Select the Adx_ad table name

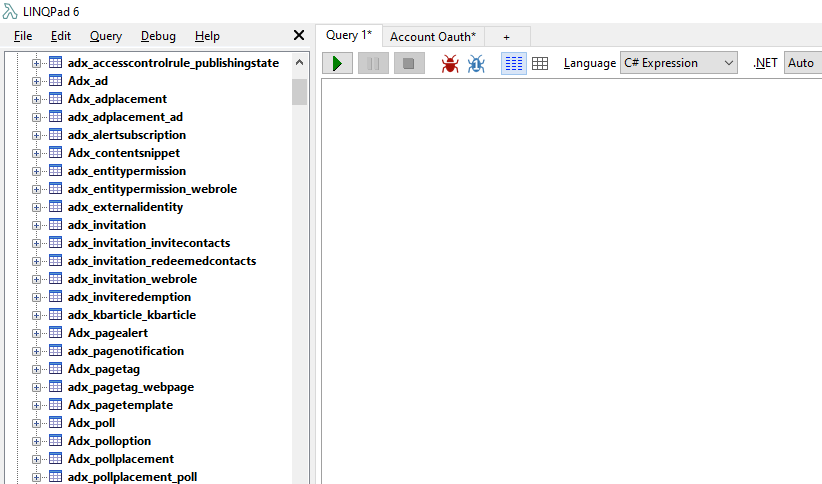tap(88, 81)
